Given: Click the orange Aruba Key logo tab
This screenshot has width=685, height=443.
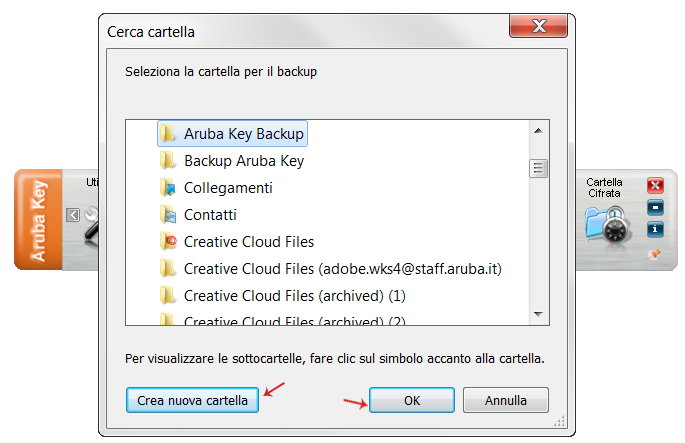Looking at the screenshot, I should pyautogui.click(x=38, y=220).
